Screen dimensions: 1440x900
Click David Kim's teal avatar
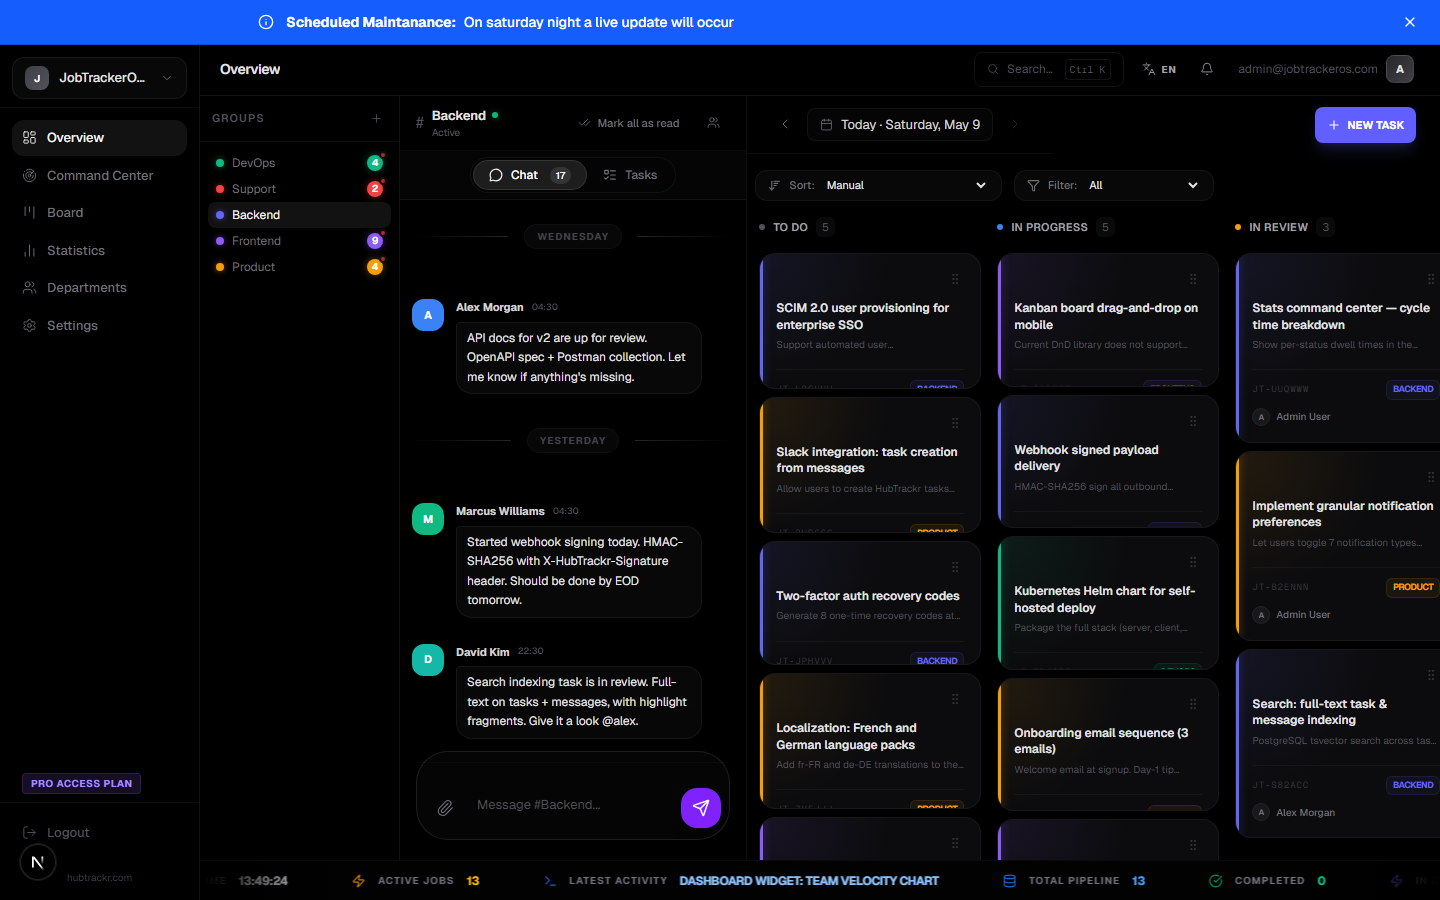point(428,660)
